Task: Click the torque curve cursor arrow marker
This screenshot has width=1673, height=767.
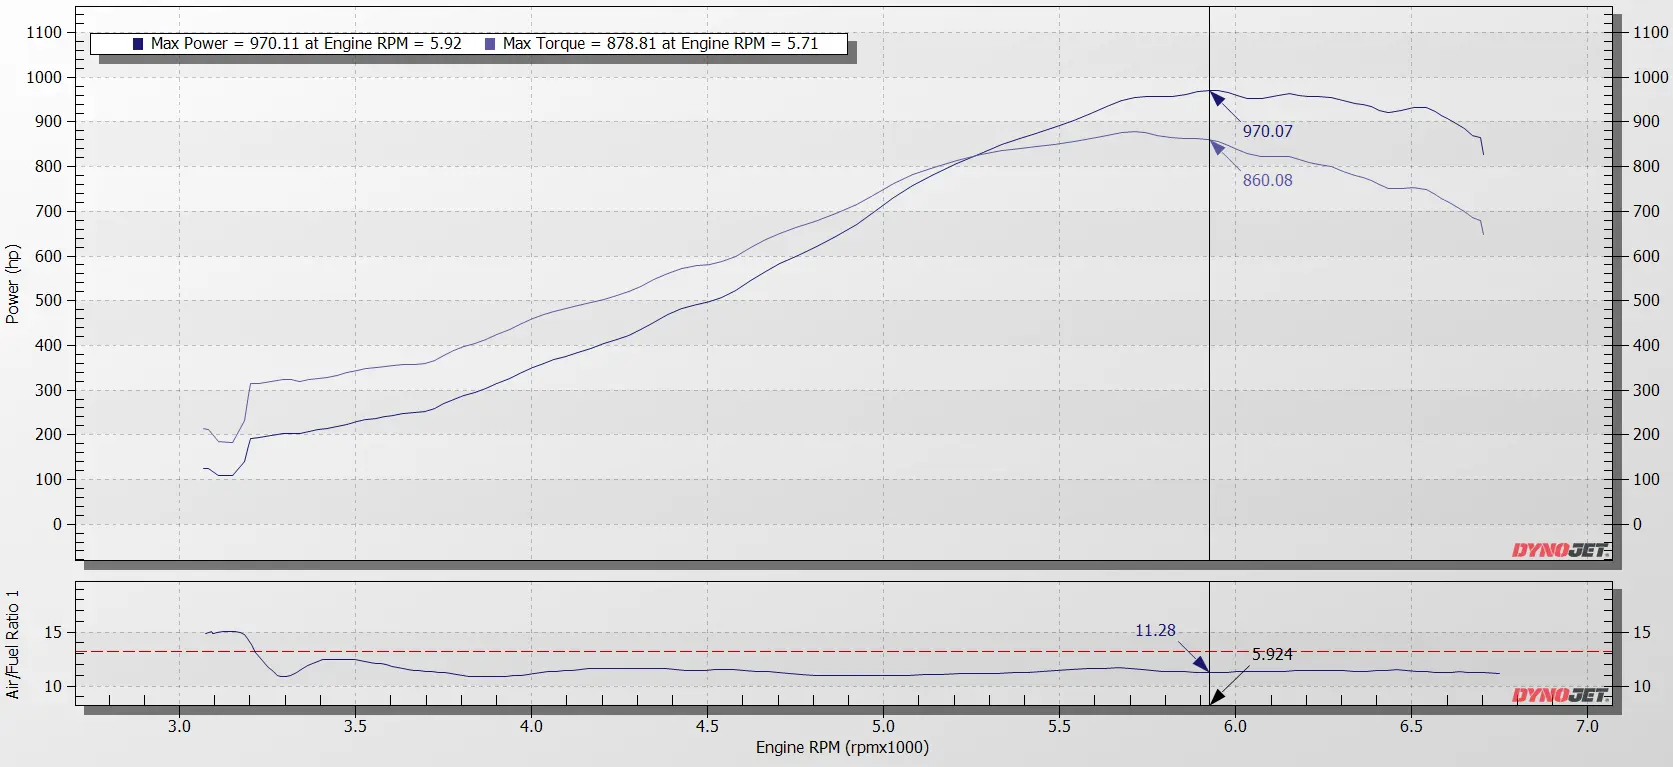Action: click(1217, 147)
